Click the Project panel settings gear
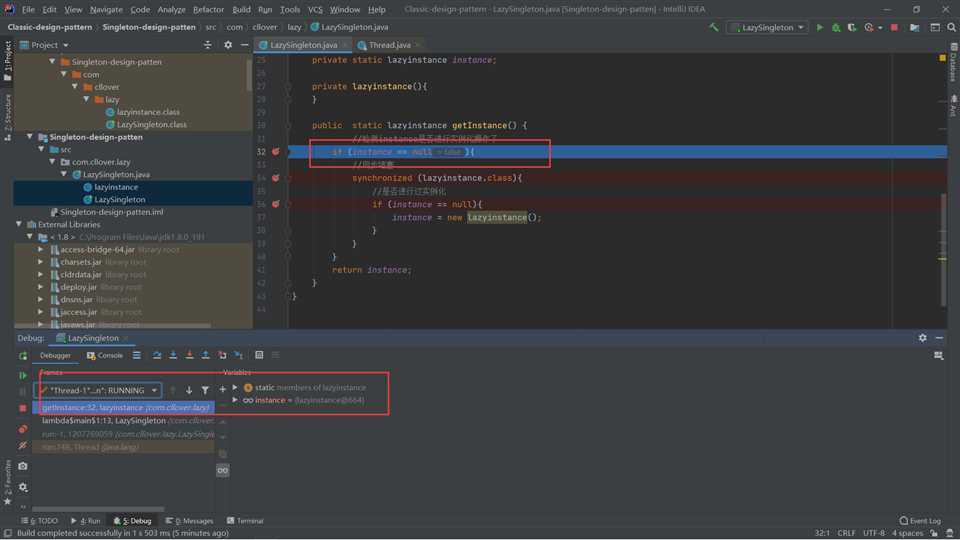960x540 pixels. click(228, 45)
